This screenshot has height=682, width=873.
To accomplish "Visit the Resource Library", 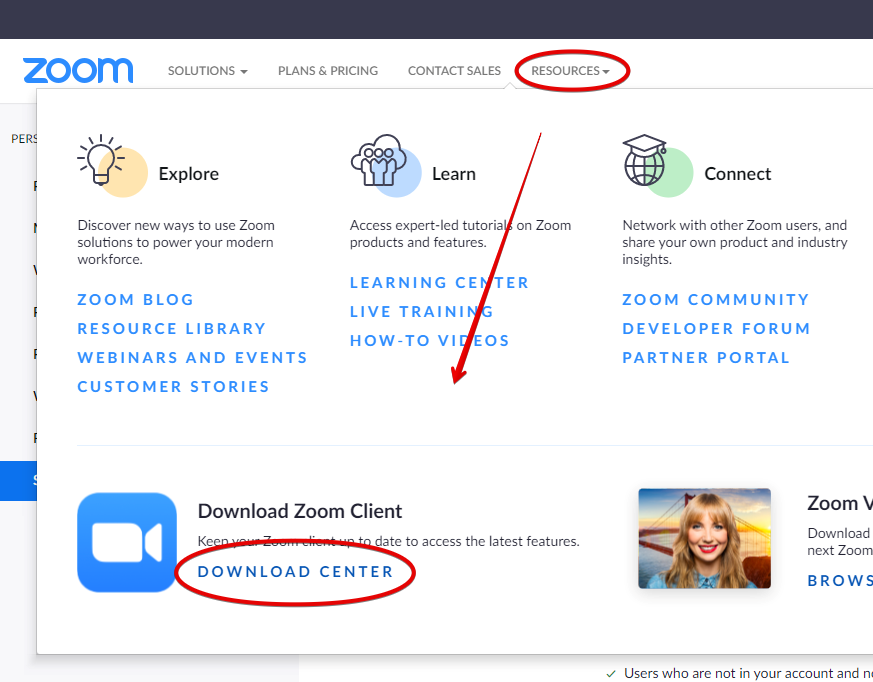I will 172,328.
